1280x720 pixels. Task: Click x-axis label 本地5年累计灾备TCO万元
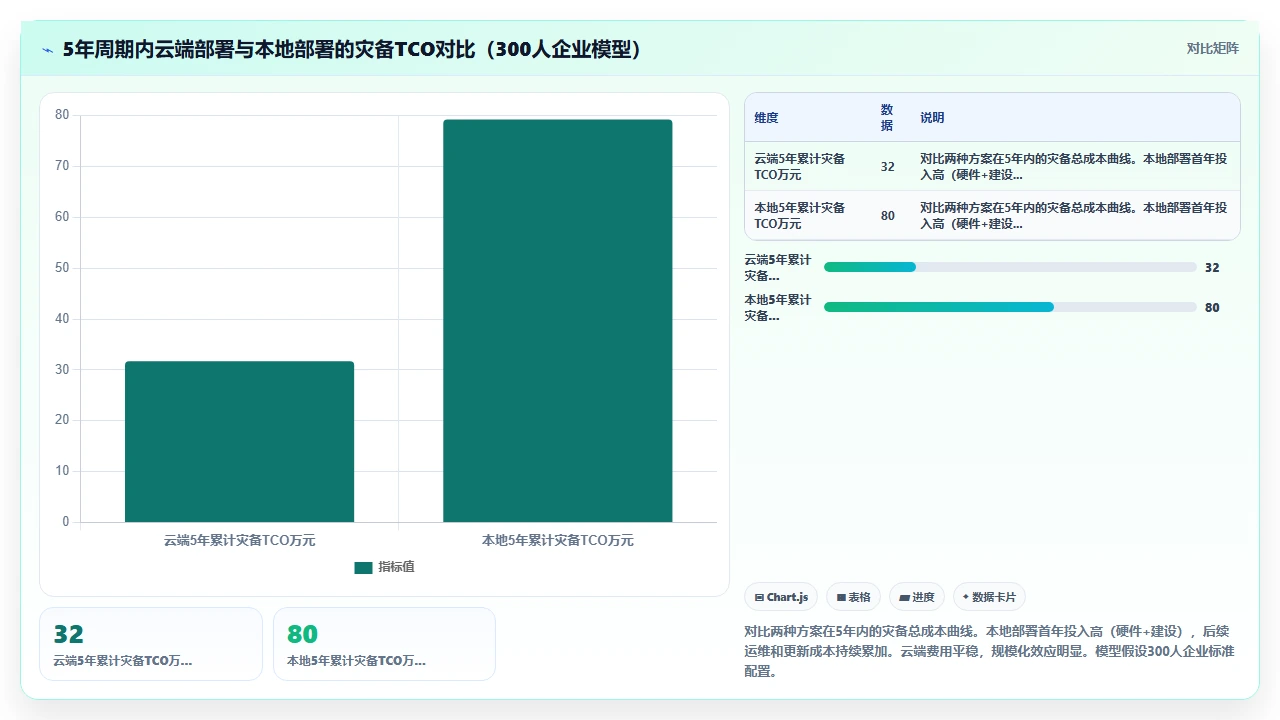557,540
